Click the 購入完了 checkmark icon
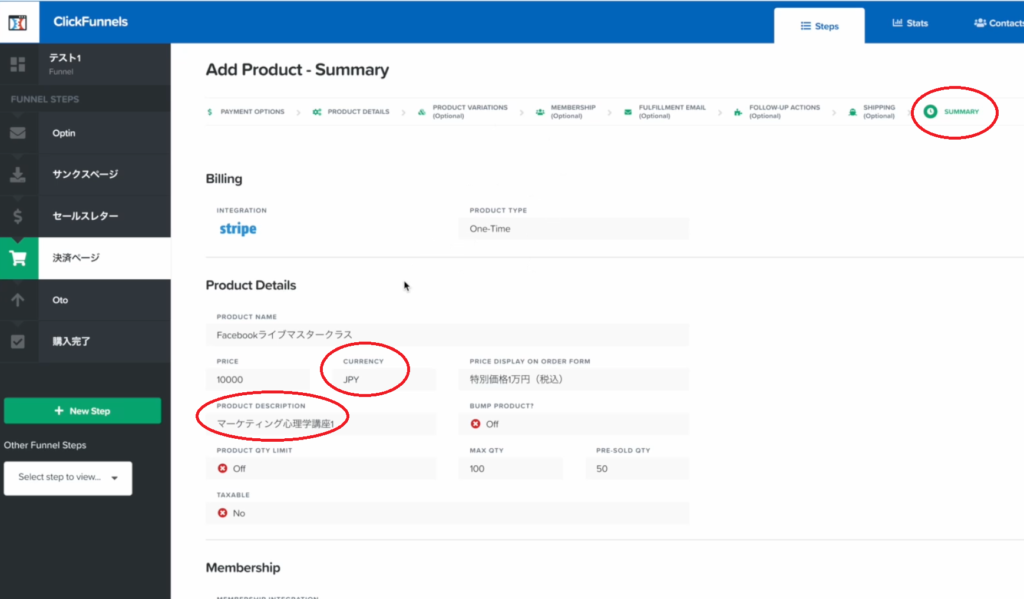 [18, 342]
